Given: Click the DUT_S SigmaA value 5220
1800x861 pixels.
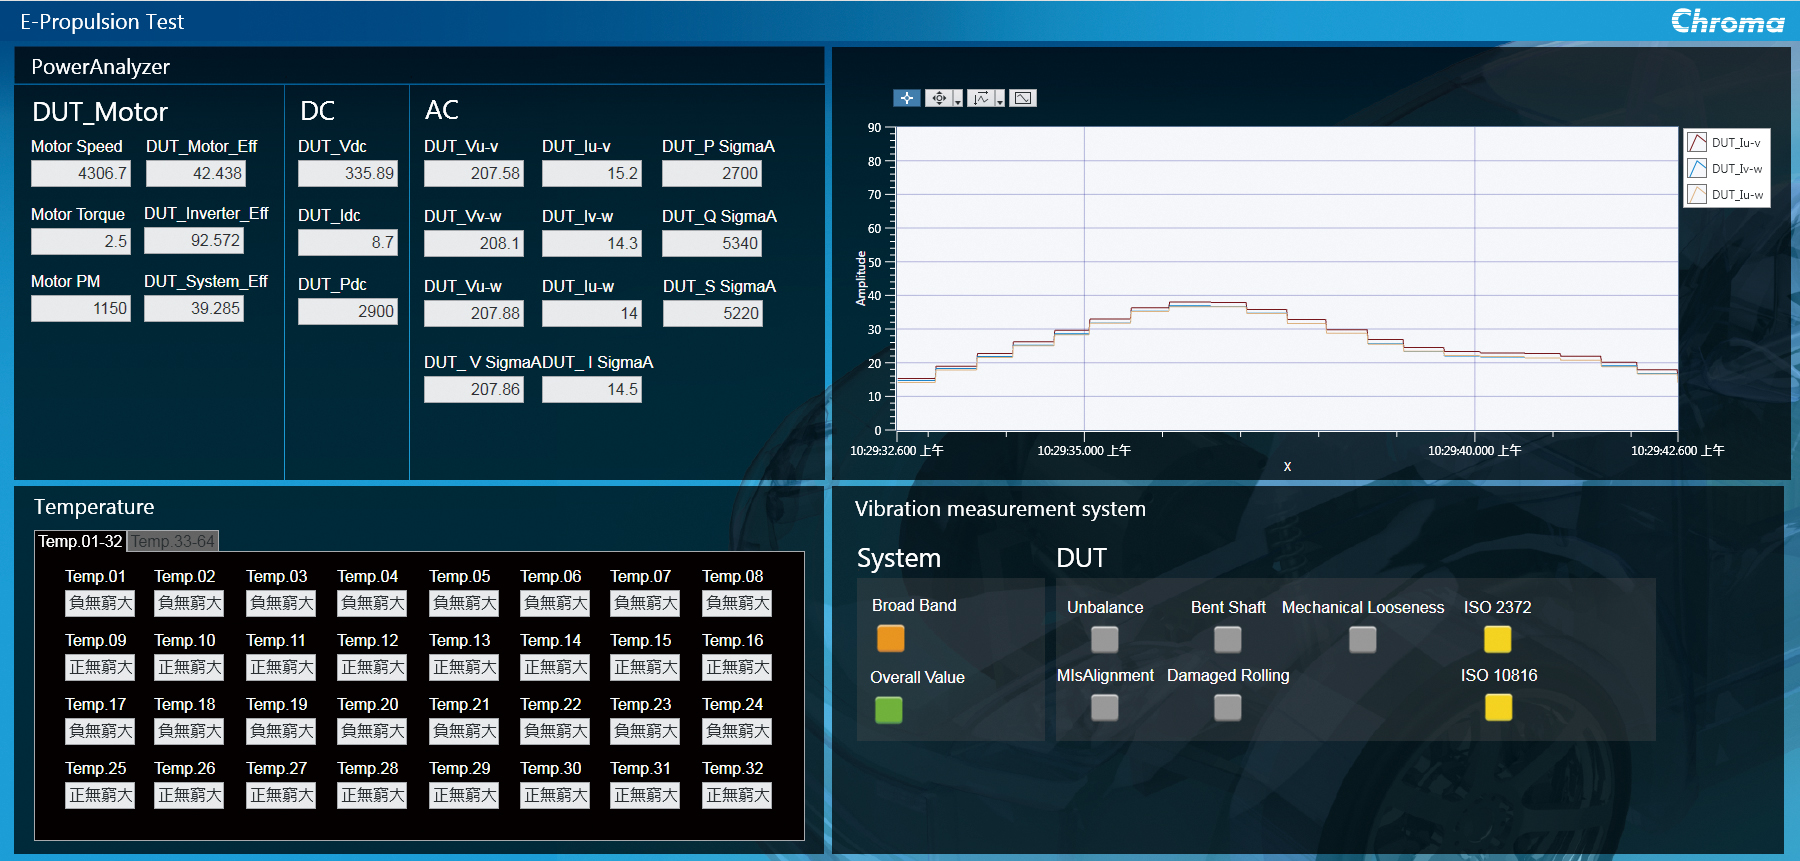Looking at the screenshot, I should point(714,313).
